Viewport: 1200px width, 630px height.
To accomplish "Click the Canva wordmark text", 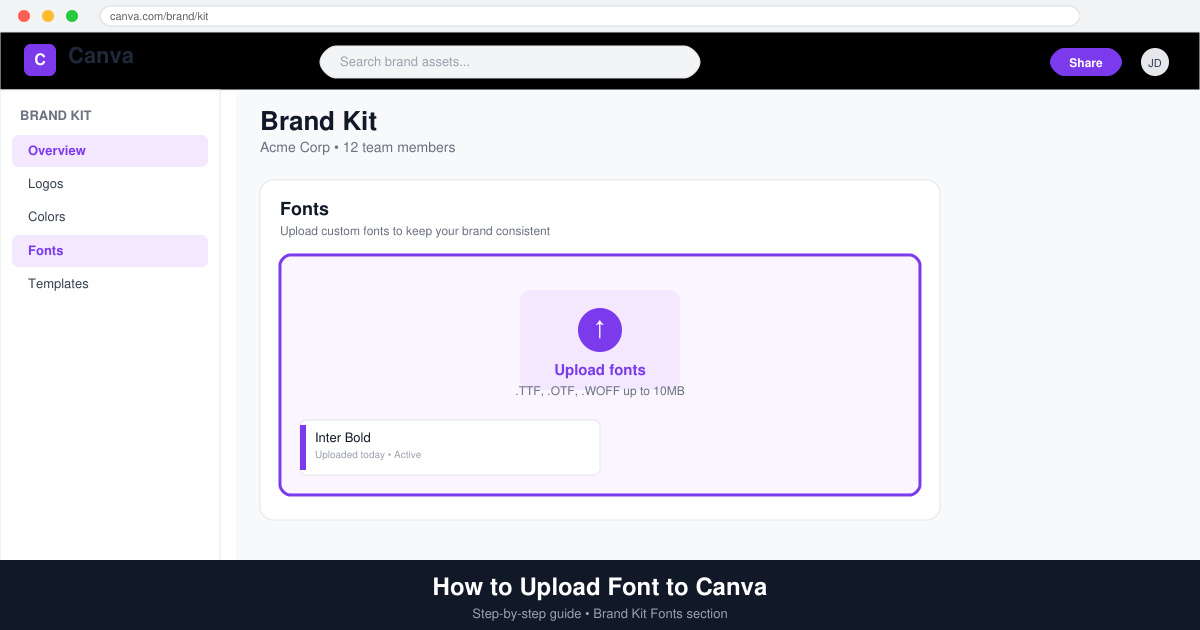I will 101,56.
